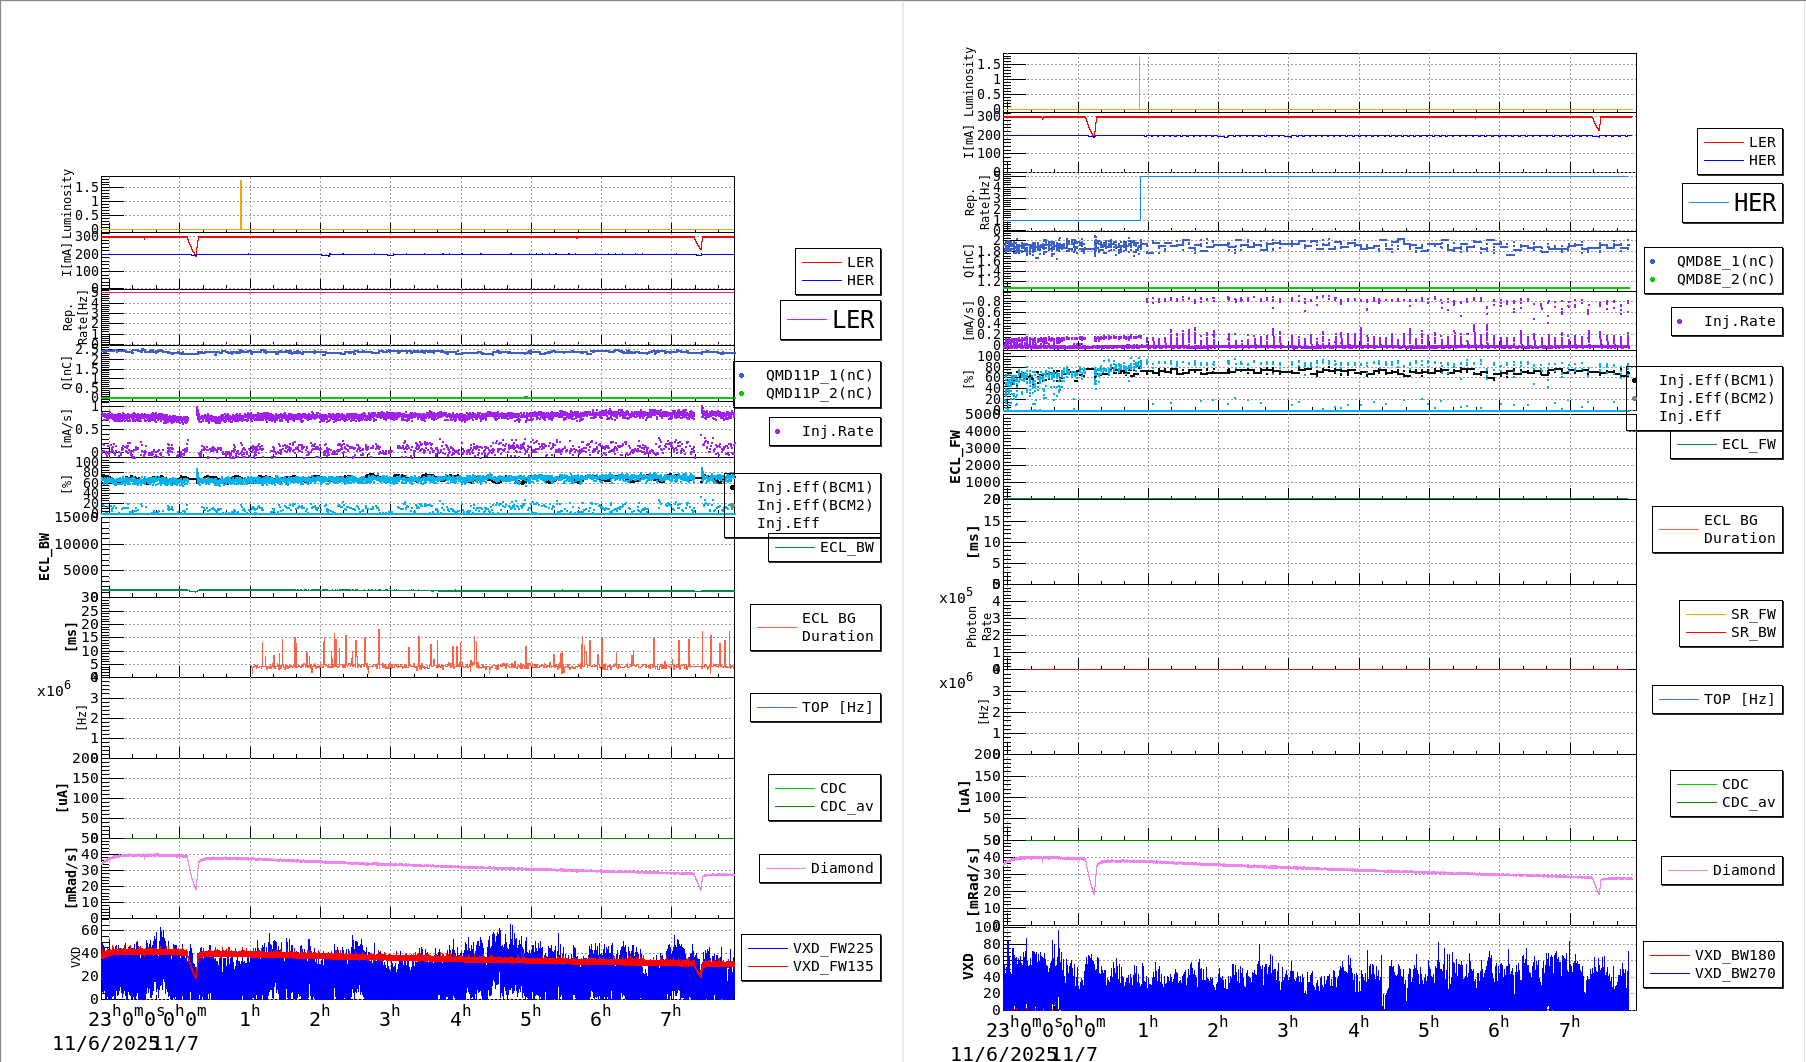Screen dimensions: 1806x1062
Task: Click the green QMD11P_2(nC) legend marker
Action: click(741, 394)
